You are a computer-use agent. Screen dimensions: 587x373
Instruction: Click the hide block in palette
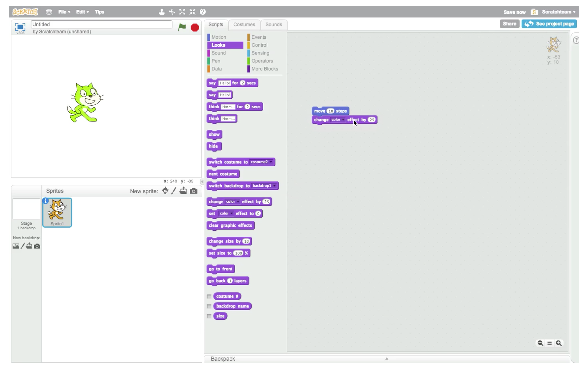pyautogui.click(x=214, y=146)
